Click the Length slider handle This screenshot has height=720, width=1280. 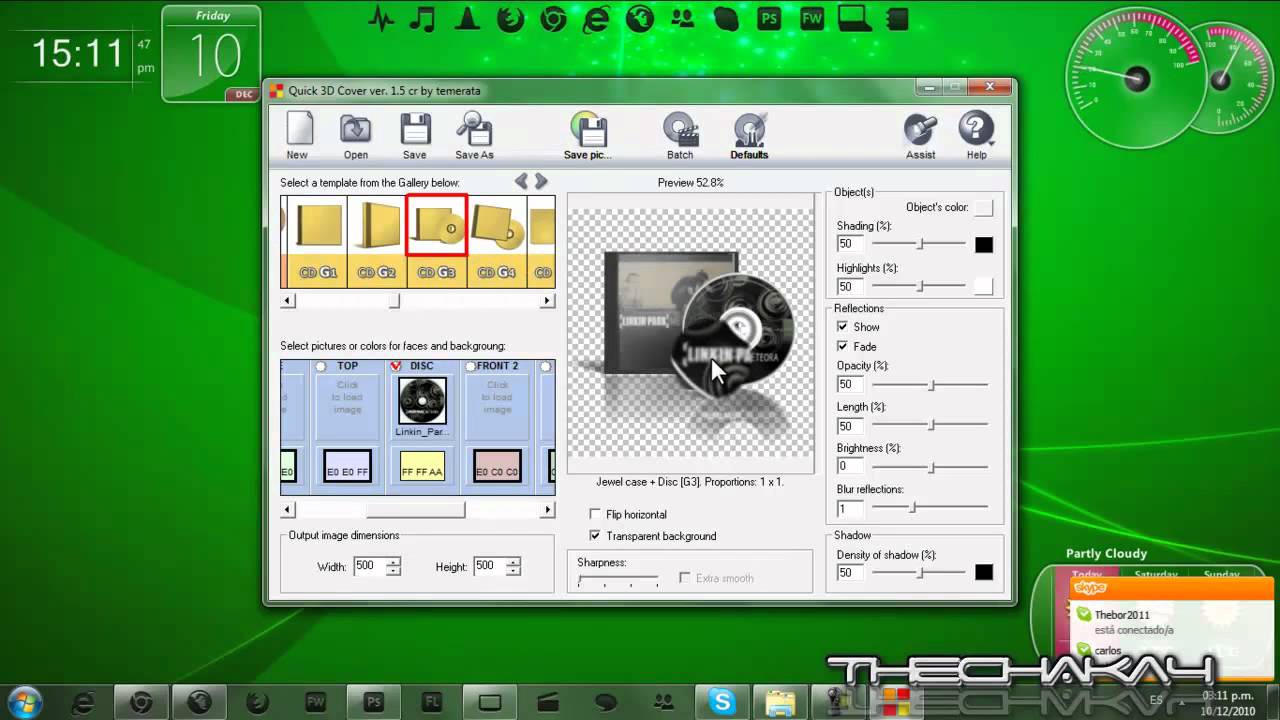click(932, 425)
